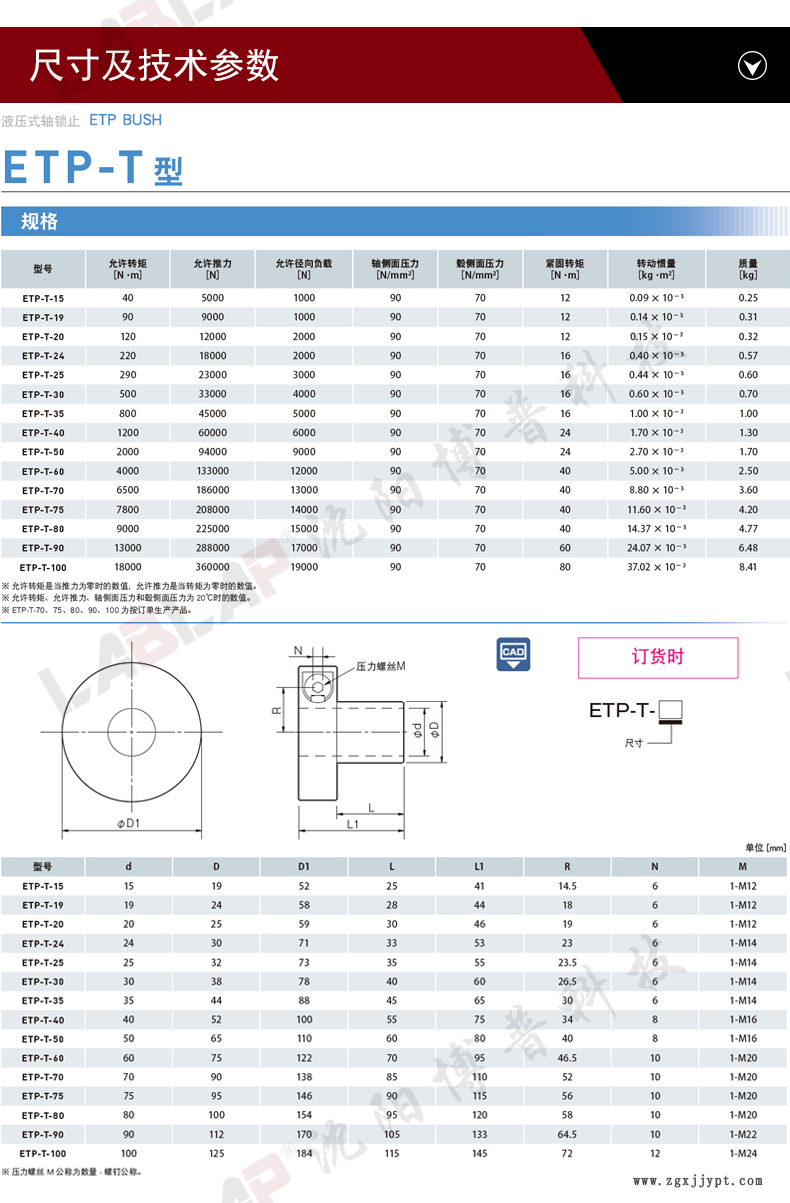Click 1-M22 screw value for ETP-T-90
This screenshot has width=790, height=1203.
click(x=743, y=1134)
